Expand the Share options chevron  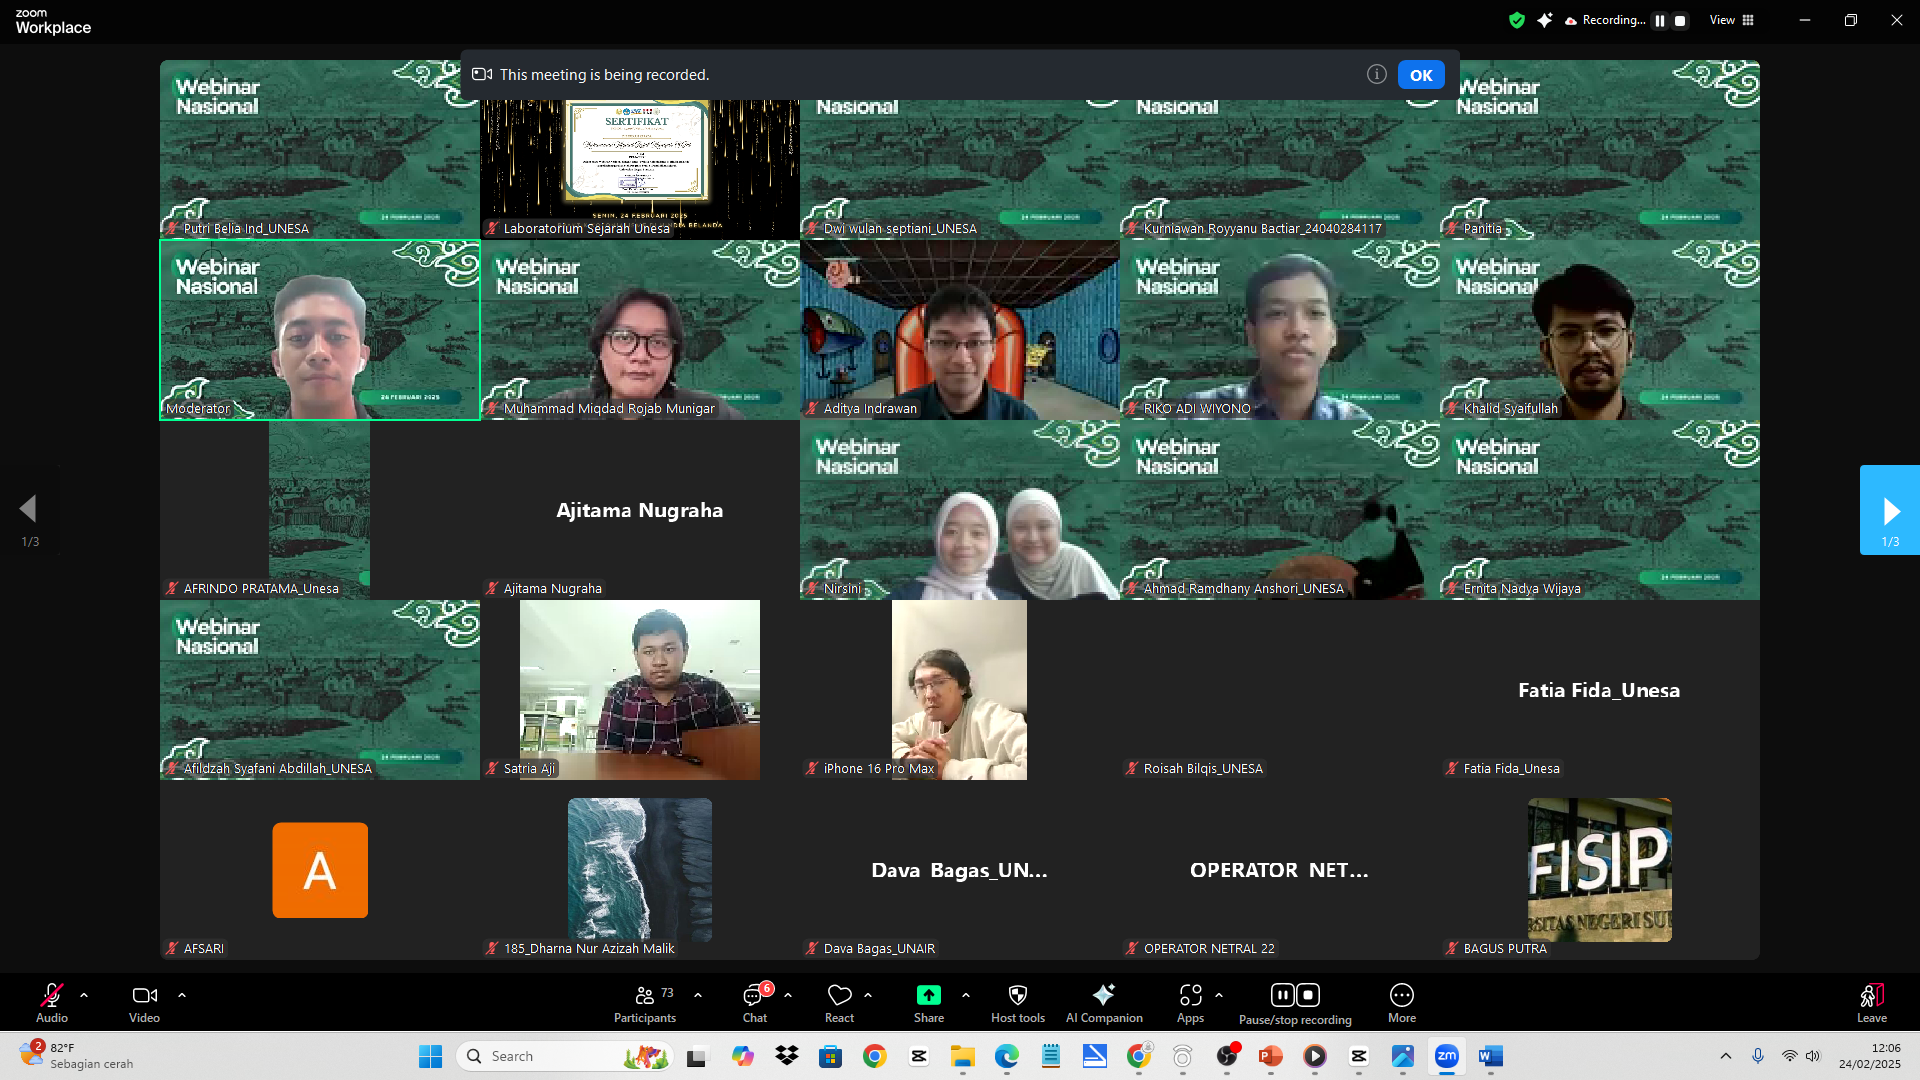966,996
